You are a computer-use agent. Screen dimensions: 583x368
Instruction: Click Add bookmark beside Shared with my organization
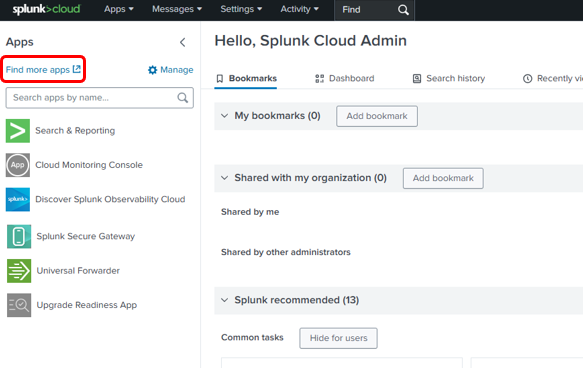point(443,178)
